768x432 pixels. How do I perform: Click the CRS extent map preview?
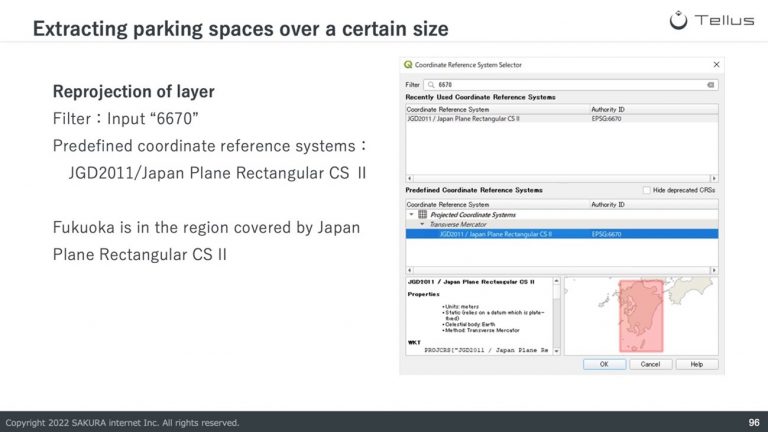pos(641,316)
